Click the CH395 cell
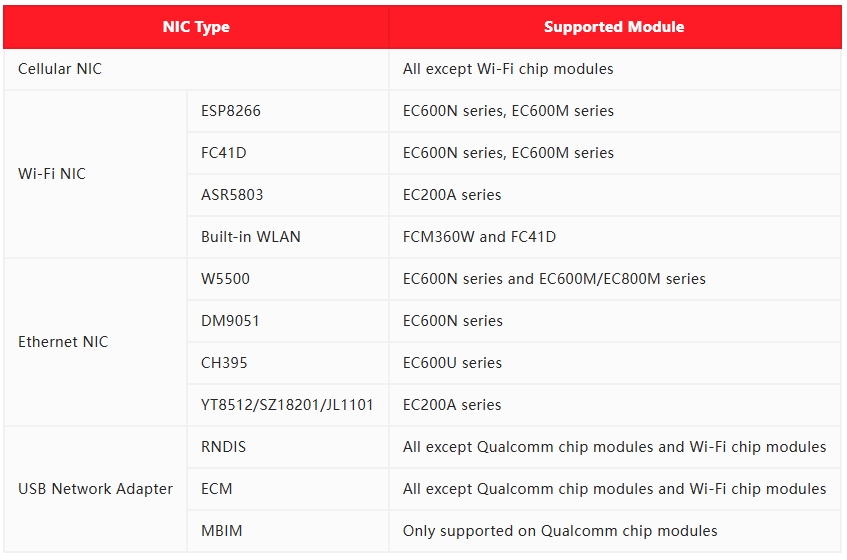Viewport: 847px width, 560px height. click(x=224, y=363)
